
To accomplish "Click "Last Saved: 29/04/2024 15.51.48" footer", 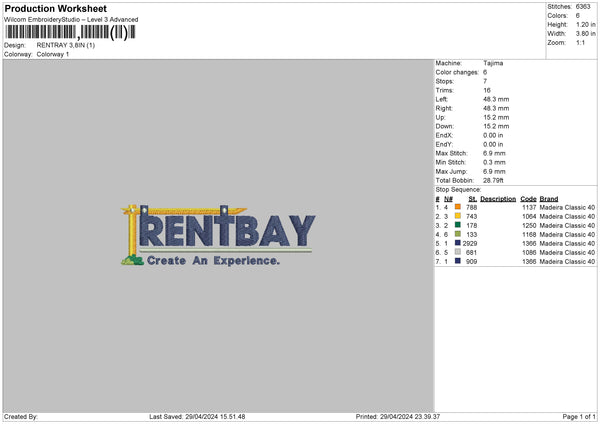I will coord(197,416).
